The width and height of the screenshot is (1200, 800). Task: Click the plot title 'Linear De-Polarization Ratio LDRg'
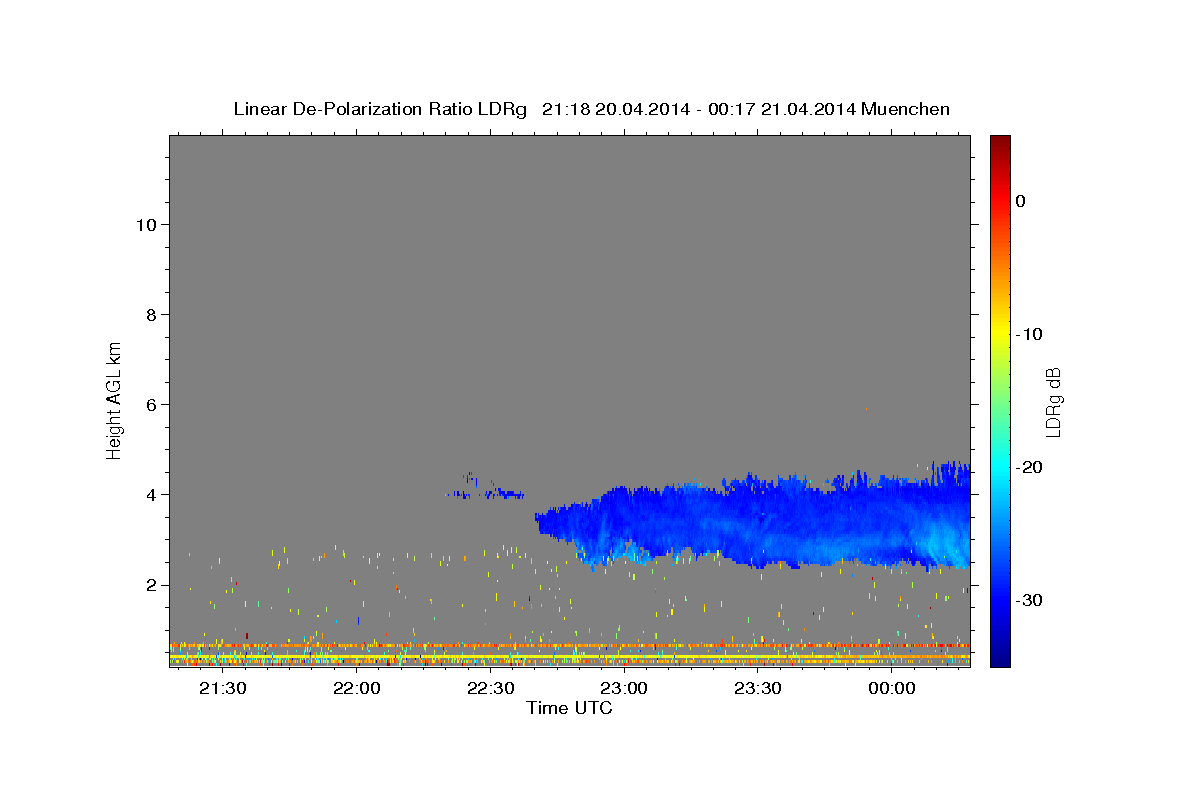click(380, 109)
